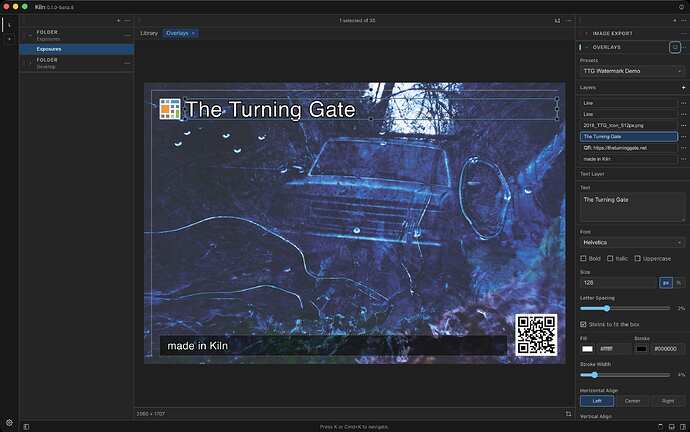
Task: Open options for the QR layer
Action: [x=683, y=148]
